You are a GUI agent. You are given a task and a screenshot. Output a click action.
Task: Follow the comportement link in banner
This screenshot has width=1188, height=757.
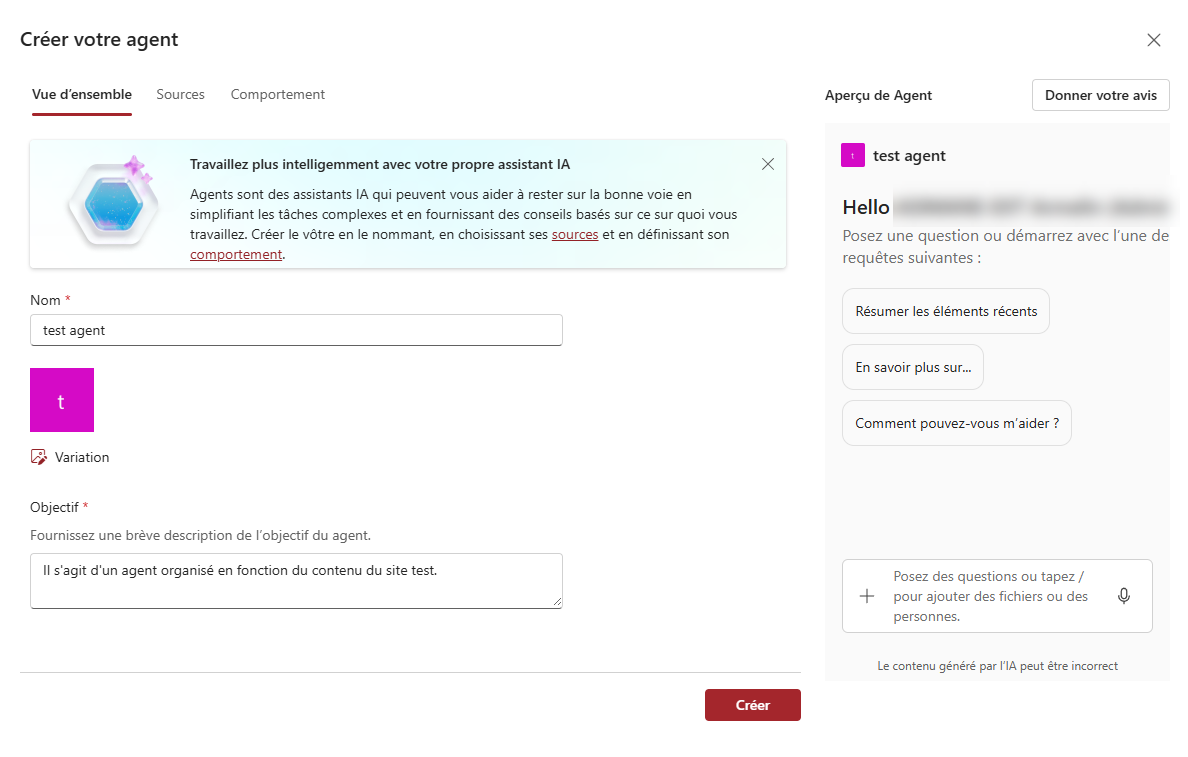236,255
